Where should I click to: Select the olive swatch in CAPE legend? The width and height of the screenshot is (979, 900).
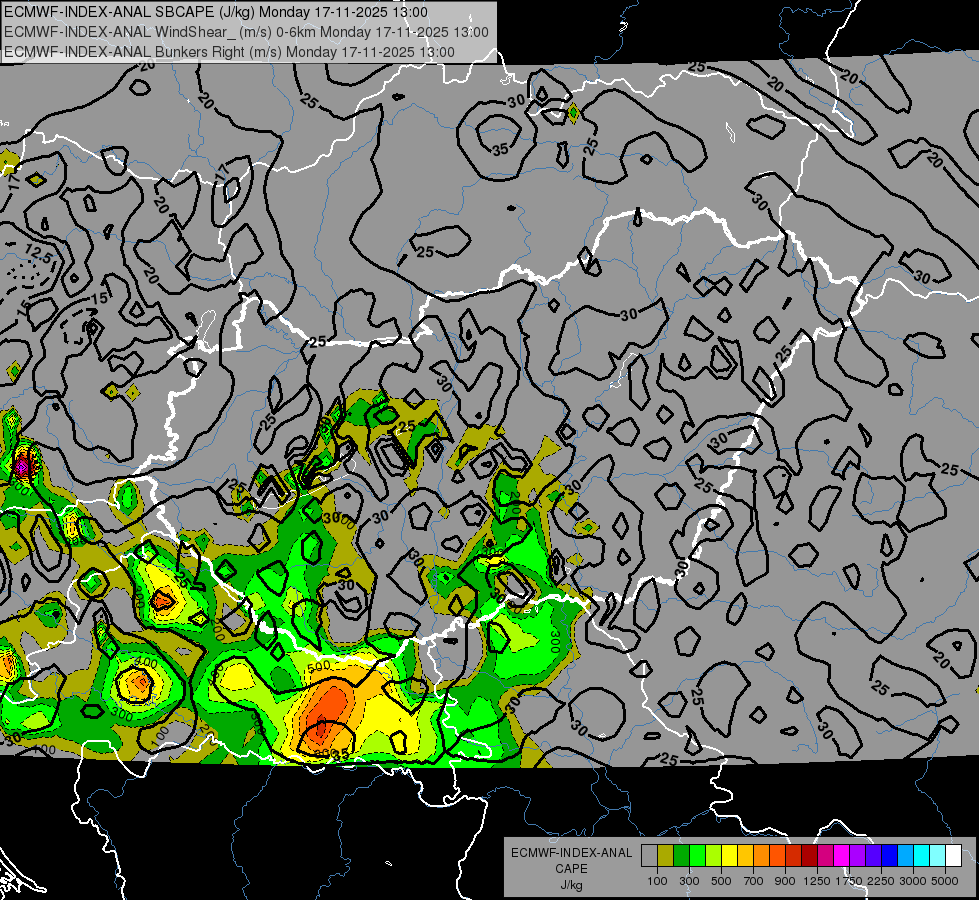point(666,856)
